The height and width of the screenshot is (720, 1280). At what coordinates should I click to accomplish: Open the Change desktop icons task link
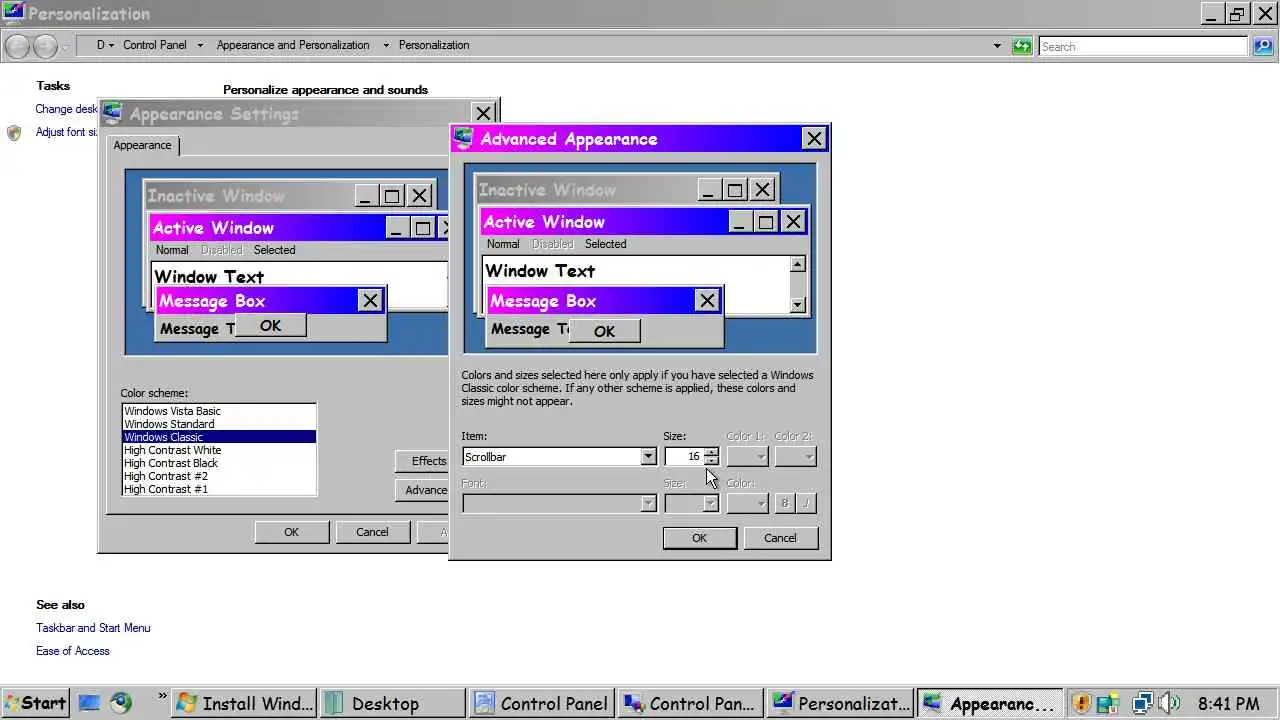[66, 109]
